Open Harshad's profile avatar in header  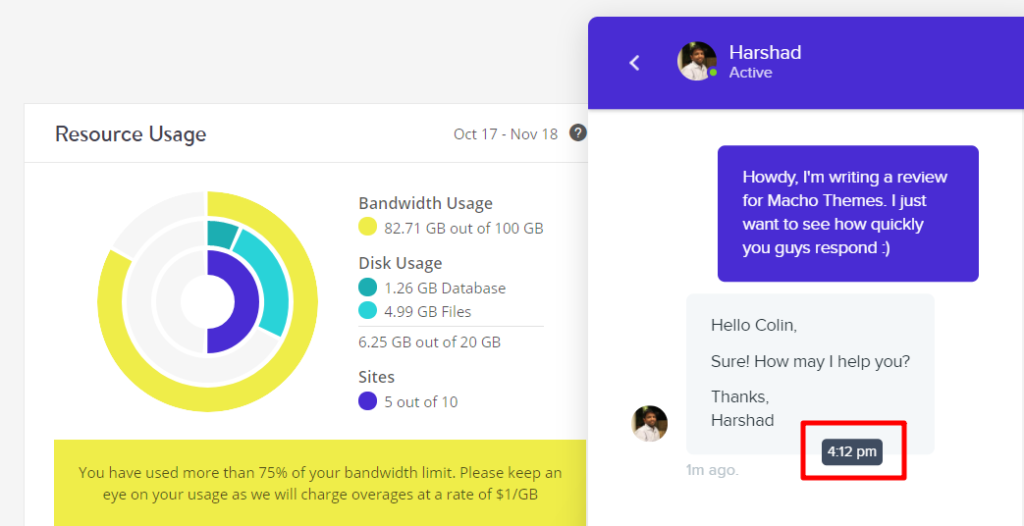697,61
